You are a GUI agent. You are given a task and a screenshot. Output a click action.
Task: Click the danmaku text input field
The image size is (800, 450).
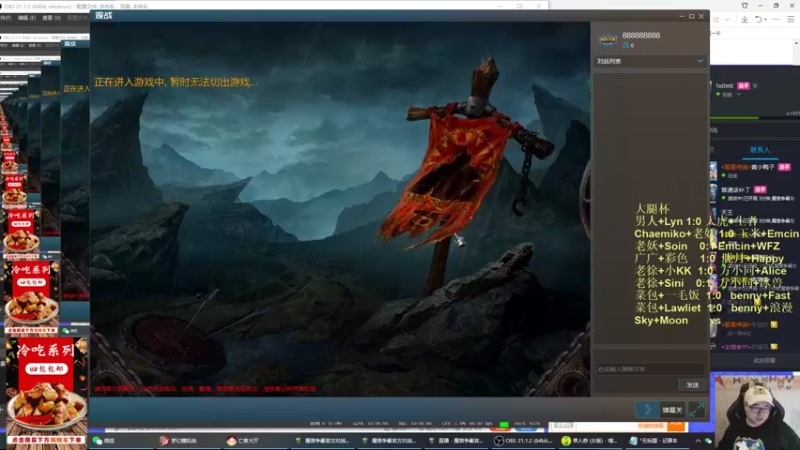point(649,369)
